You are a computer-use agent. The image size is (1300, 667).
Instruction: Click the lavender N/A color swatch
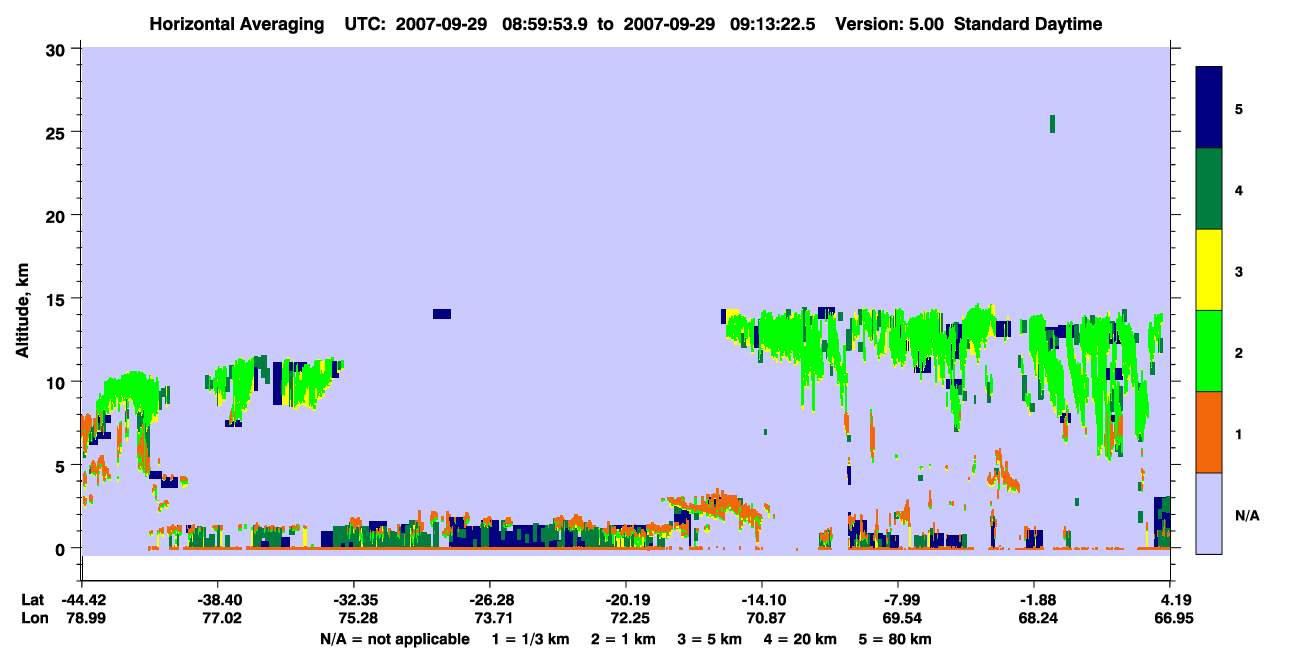1209,513
